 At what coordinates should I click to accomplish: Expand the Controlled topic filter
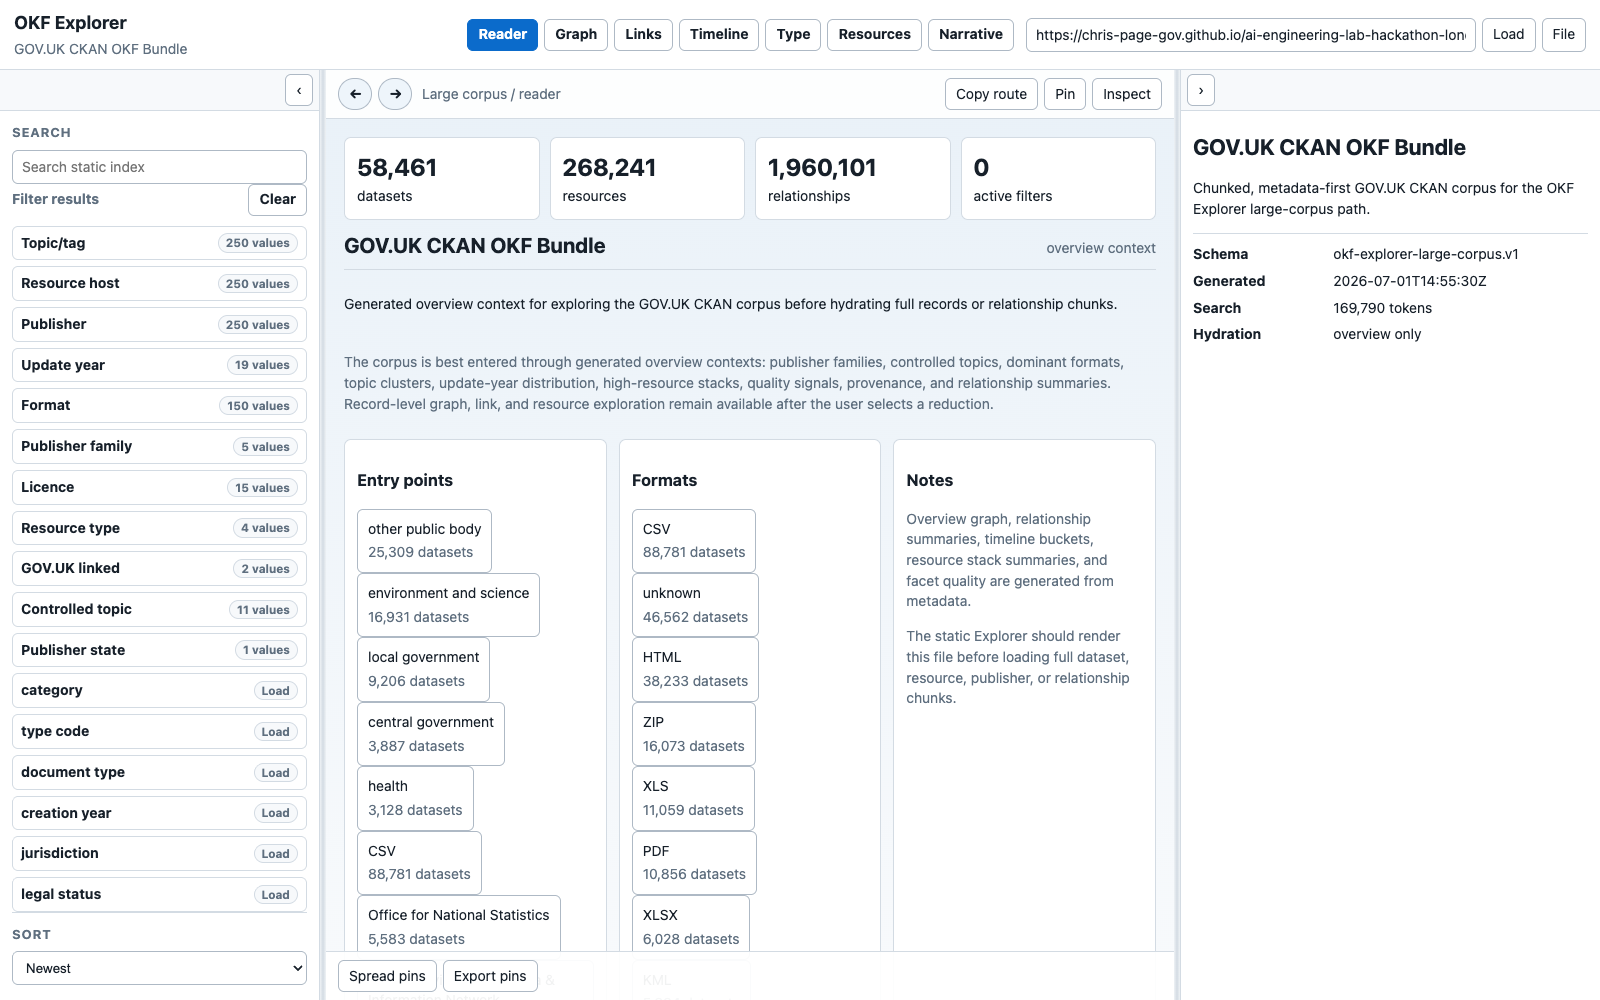pos(159,609)
